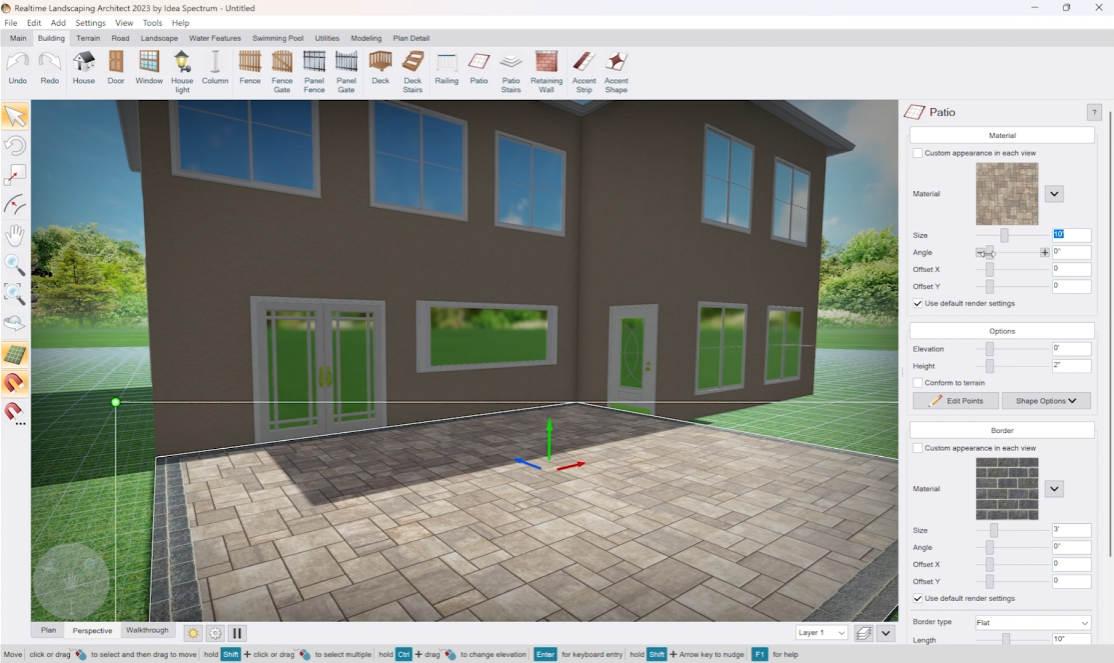Open Border type Flat dropdown

(1032, 622)
